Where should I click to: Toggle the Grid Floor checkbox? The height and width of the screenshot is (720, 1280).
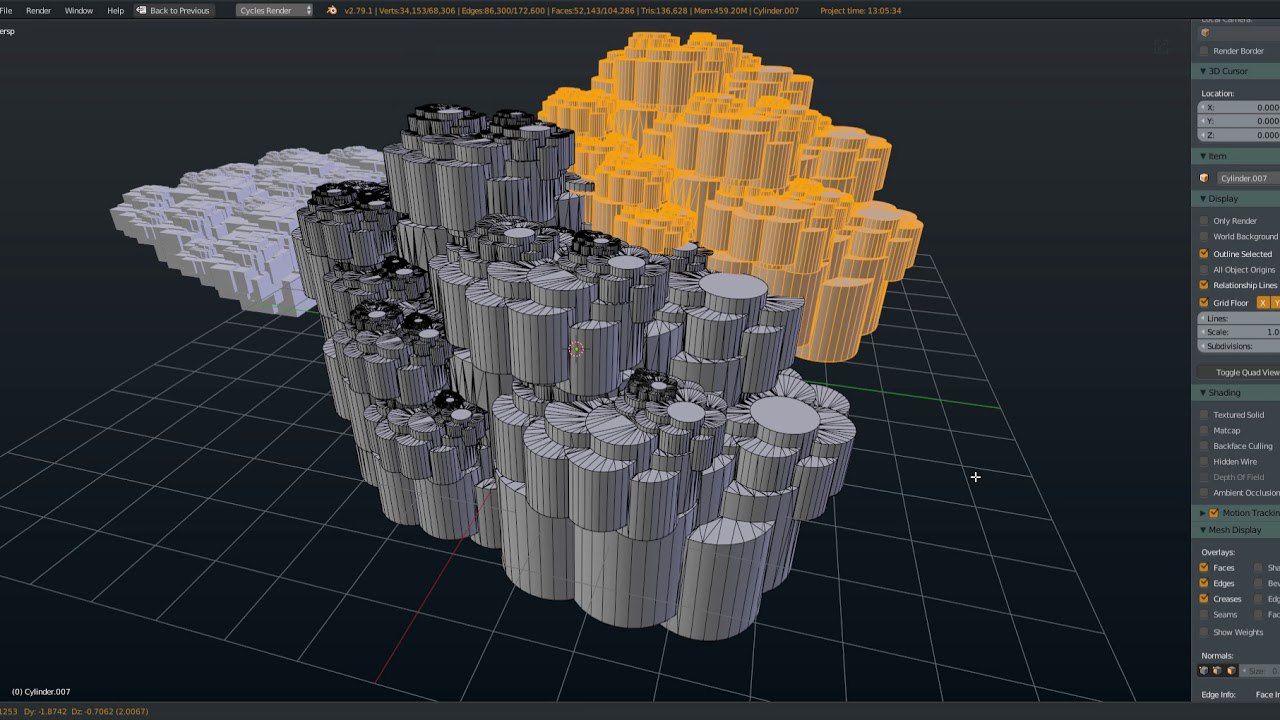coord(1204,303)
